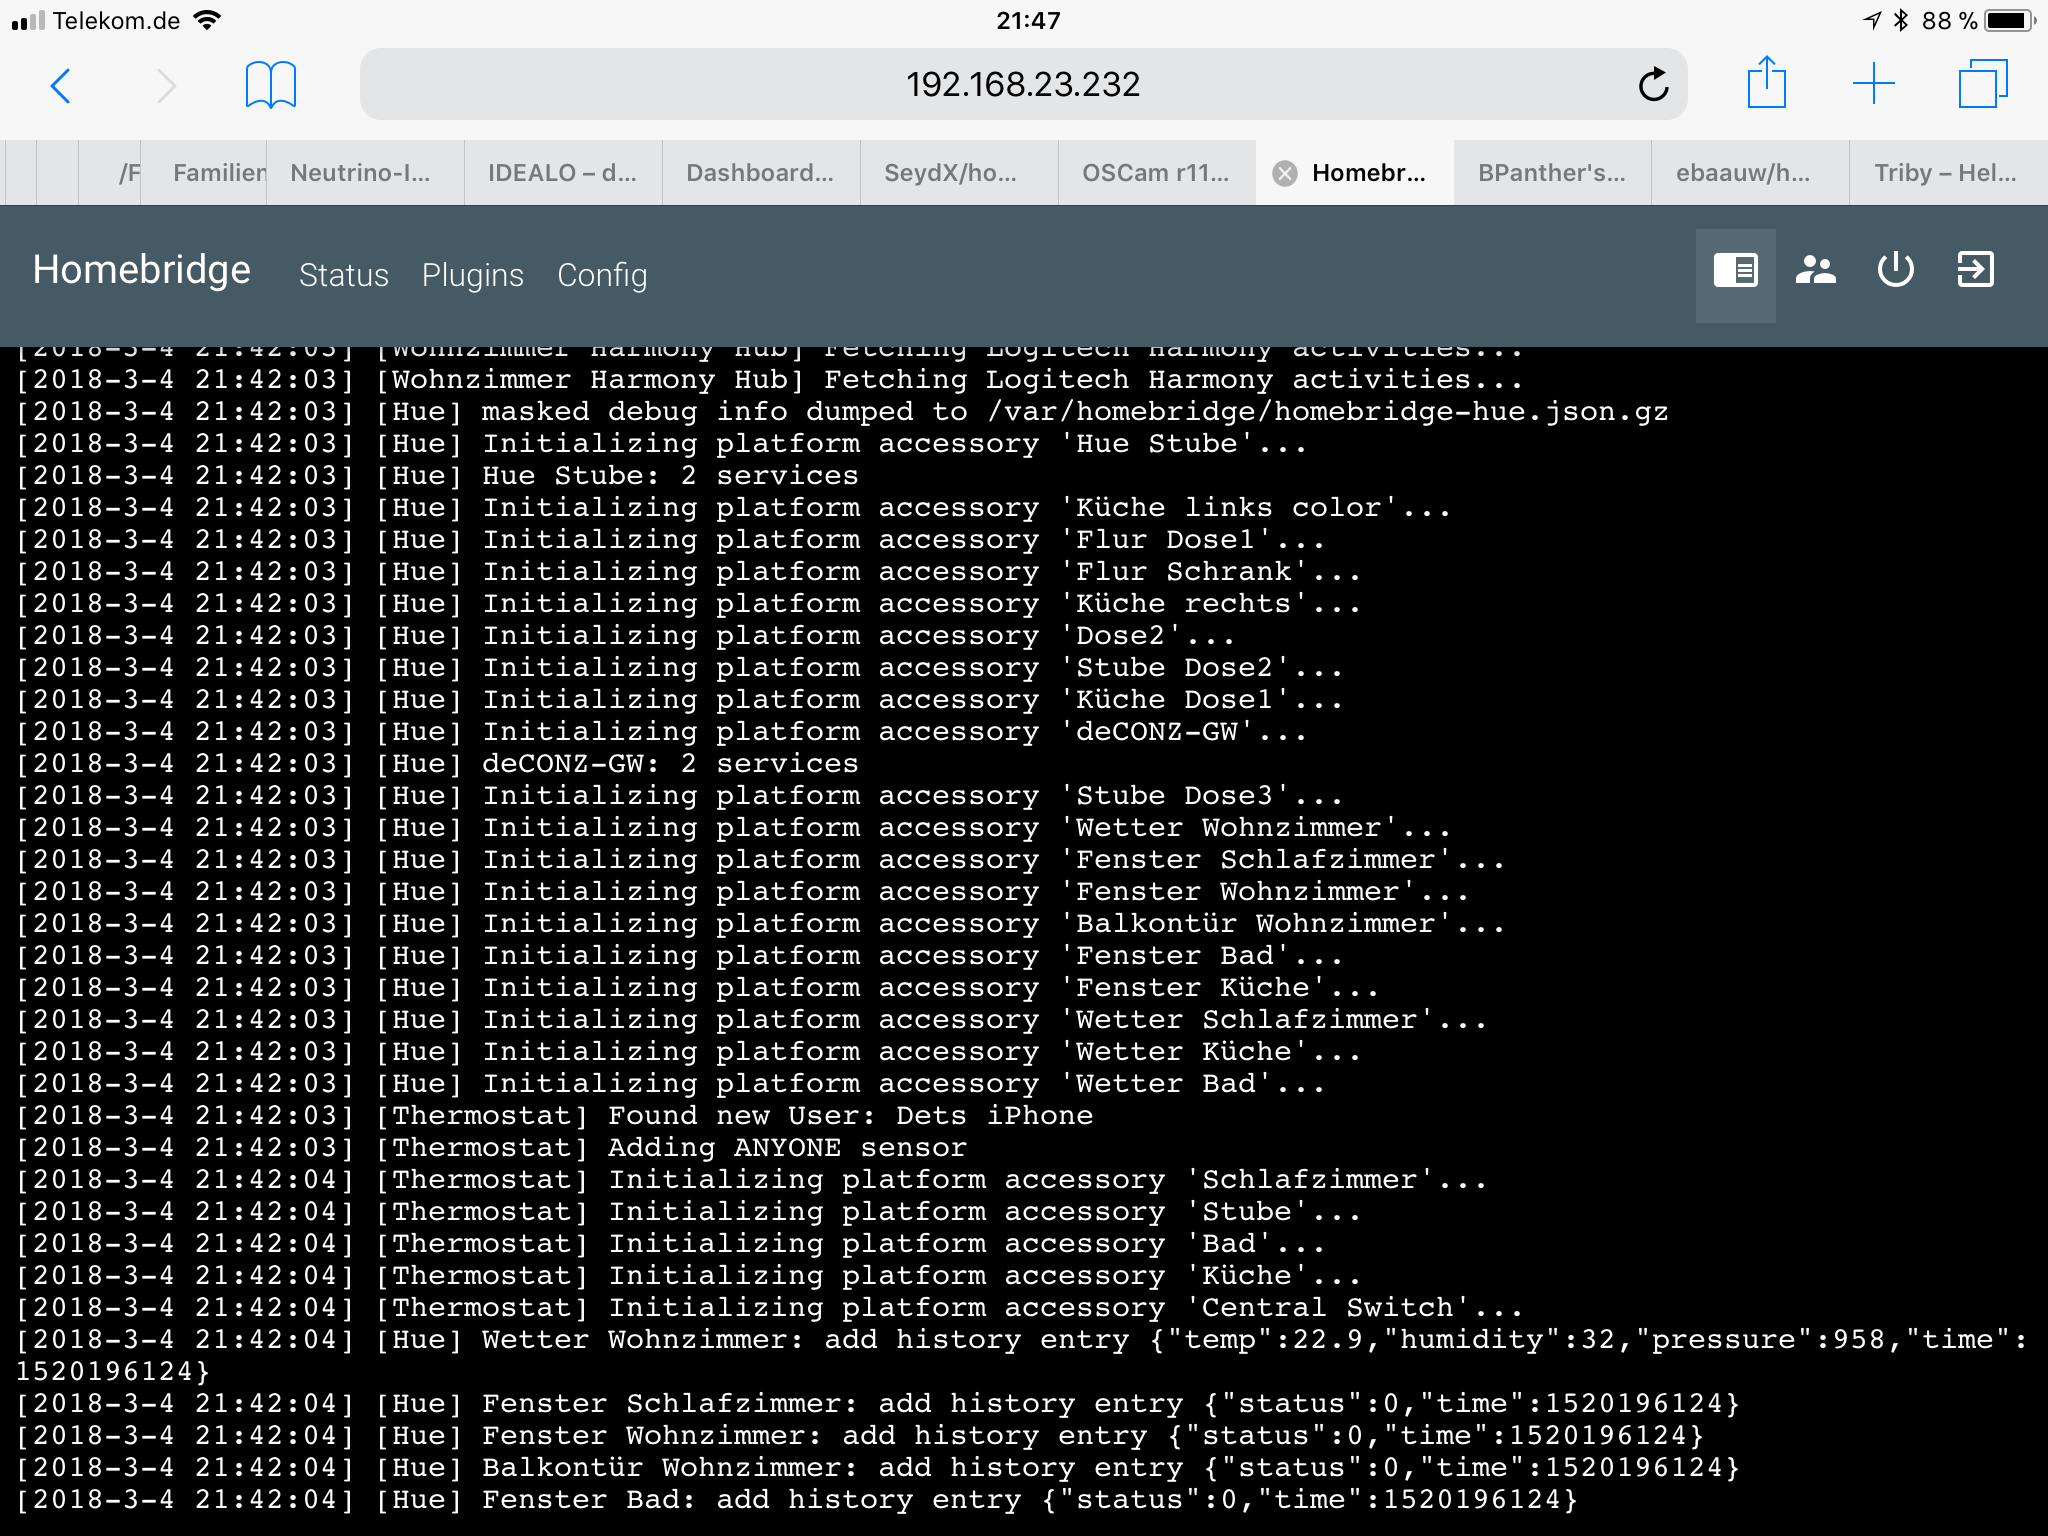
Task: Switch to the Triby – Hel... tab
Action: (1944, 173)
